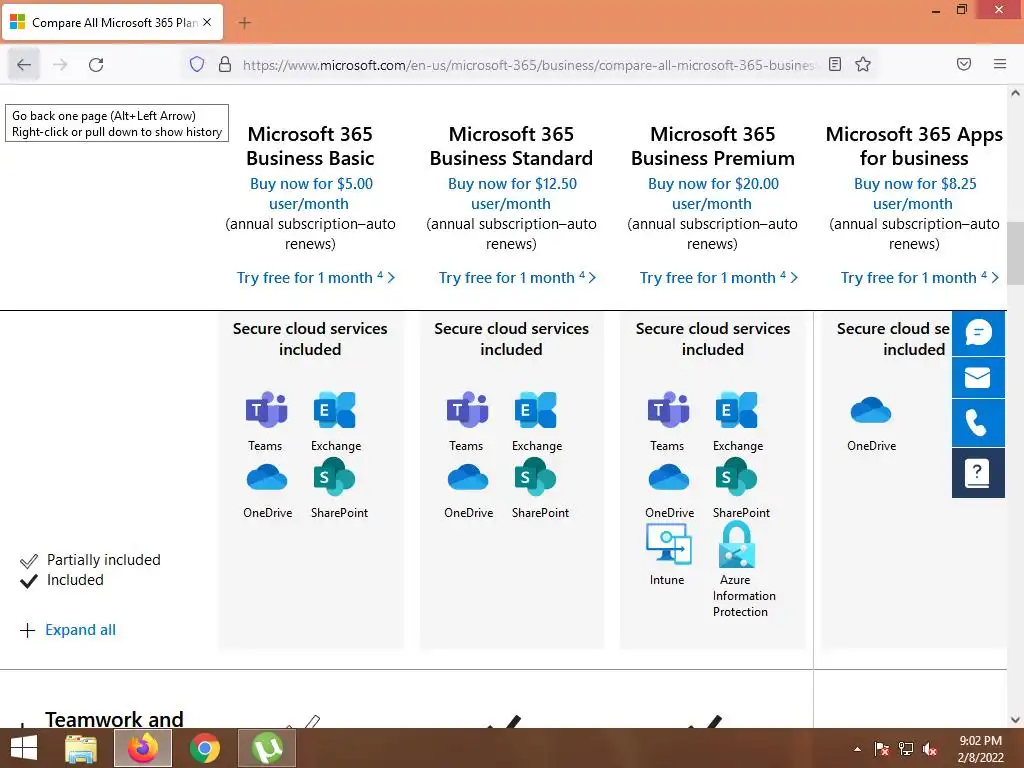
Task: Click the 'Partially included' legend text
Action: pos(104,560)
